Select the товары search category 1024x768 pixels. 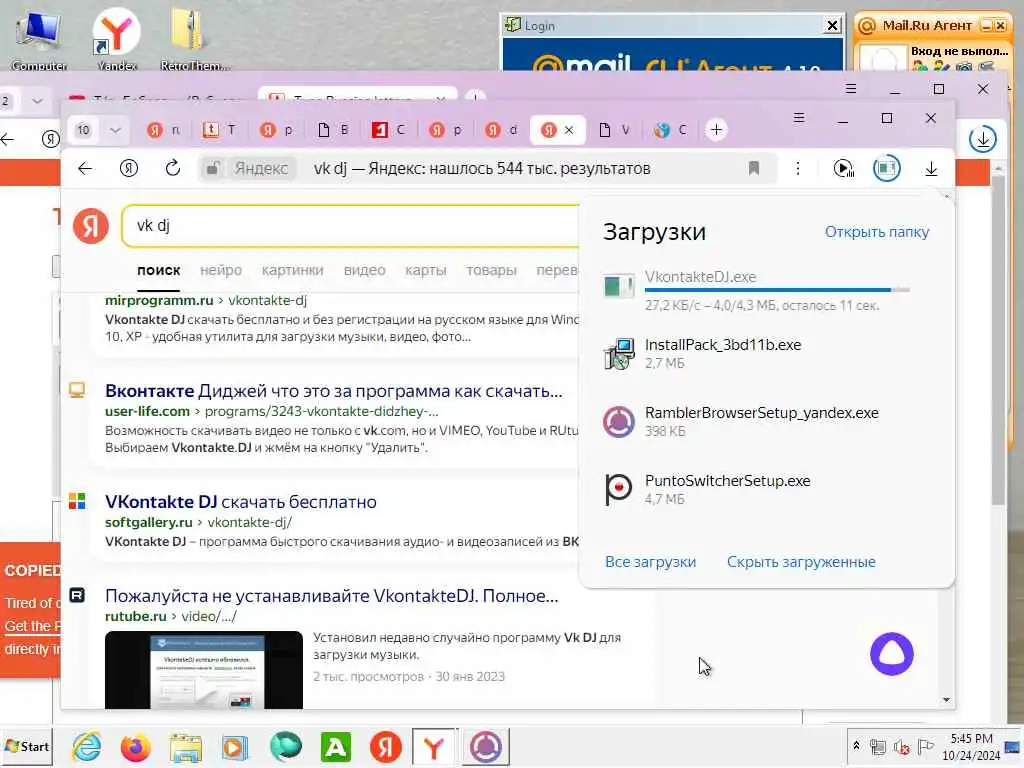tap(491, 270)
